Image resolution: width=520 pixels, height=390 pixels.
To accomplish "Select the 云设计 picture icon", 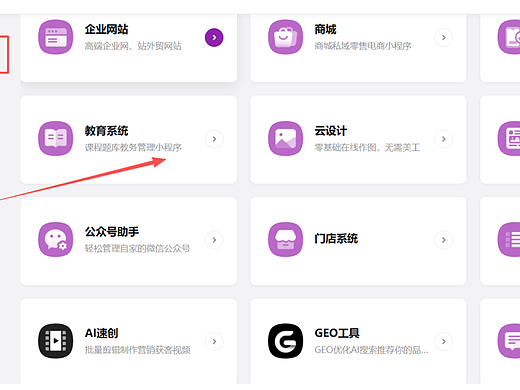I will (x=285, y=138).
